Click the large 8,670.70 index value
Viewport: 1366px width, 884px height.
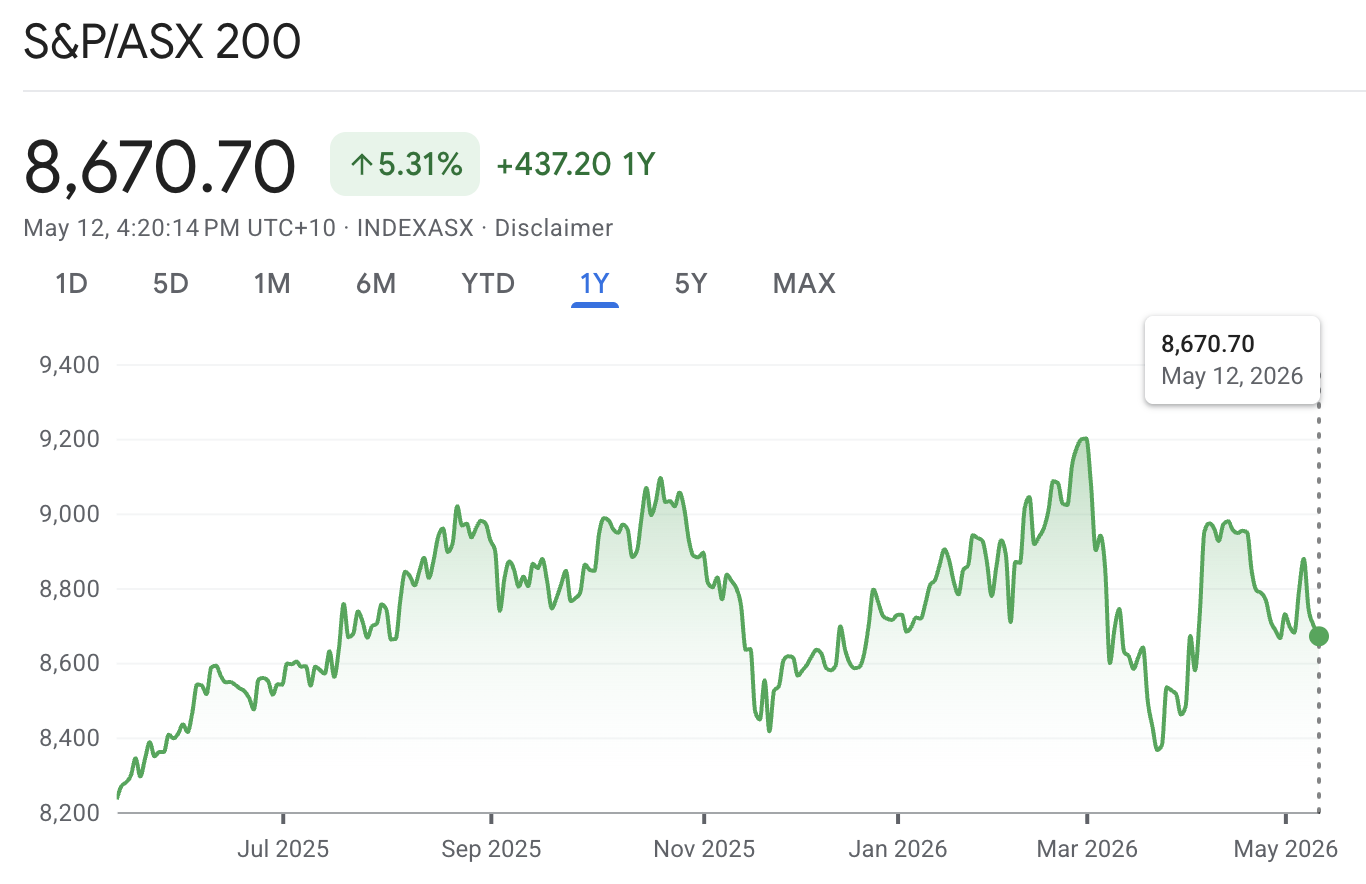160,166
